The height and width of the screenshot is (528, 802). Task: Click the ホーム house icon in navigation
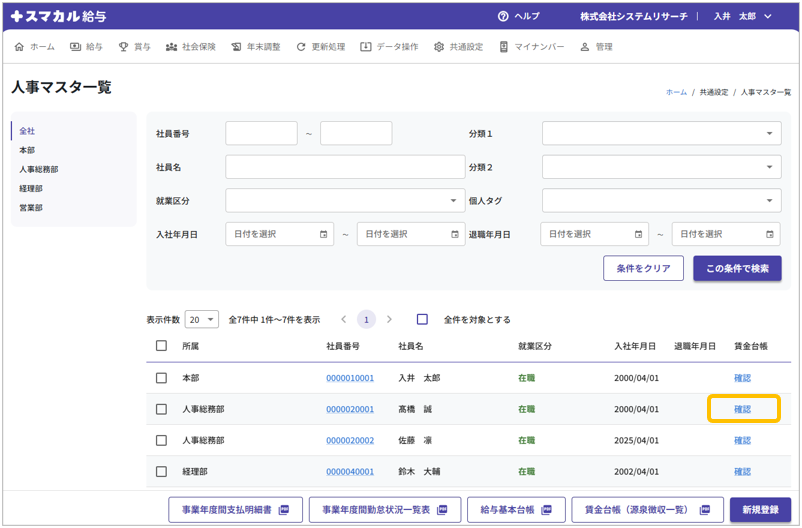[x=20, y=47]
